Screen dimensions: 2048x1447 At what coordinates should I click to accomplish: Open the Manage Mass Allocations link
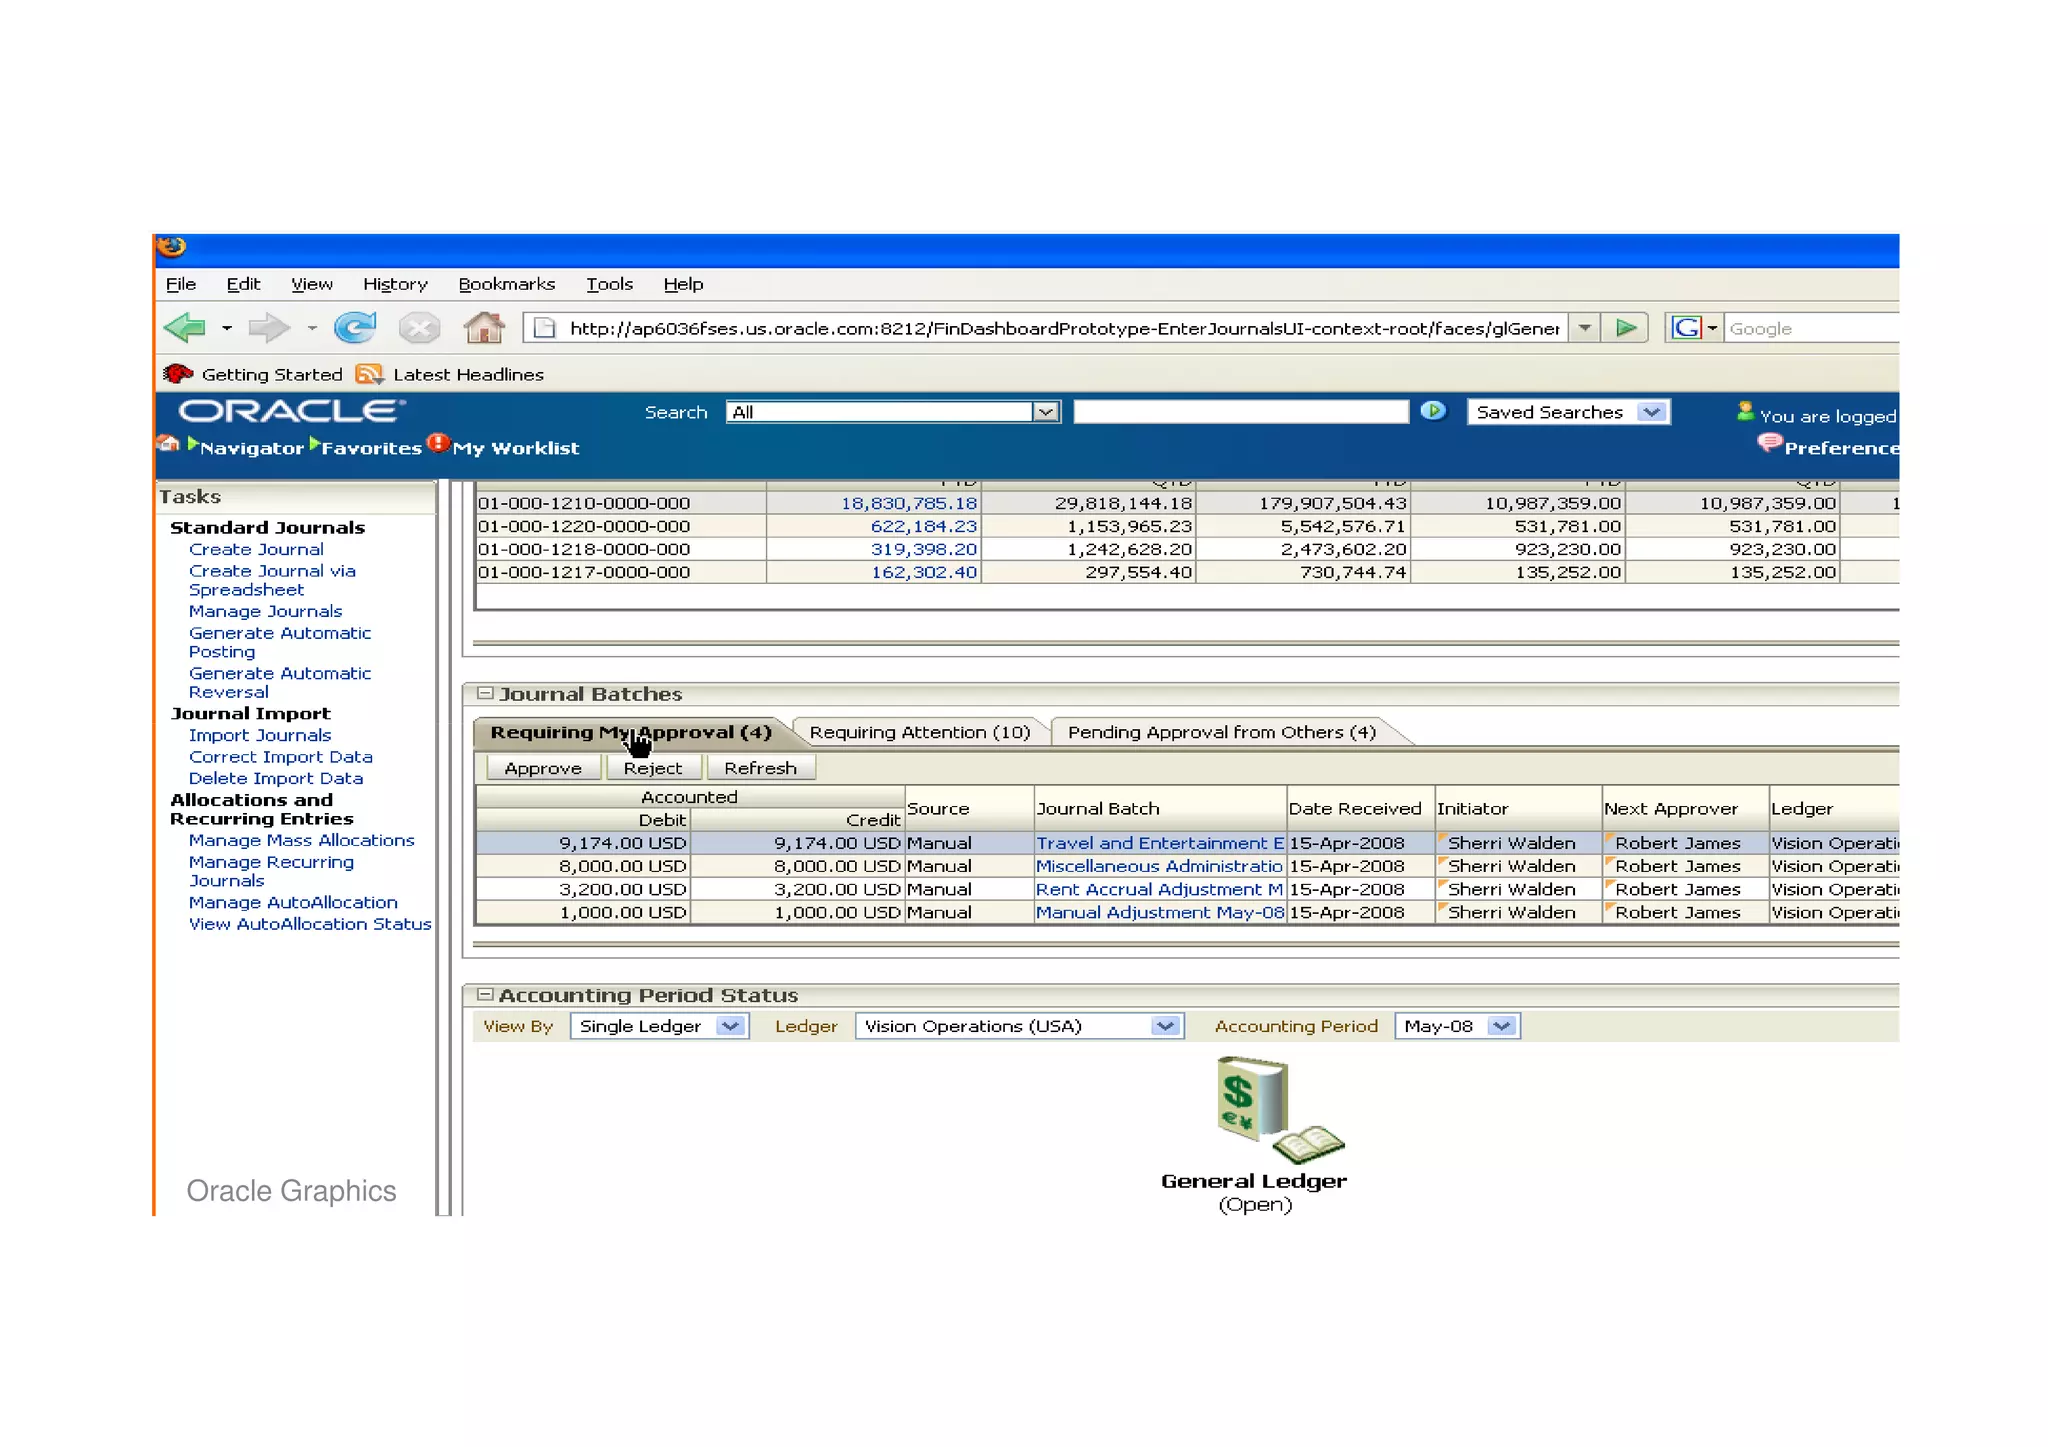[x=301, y=840]
